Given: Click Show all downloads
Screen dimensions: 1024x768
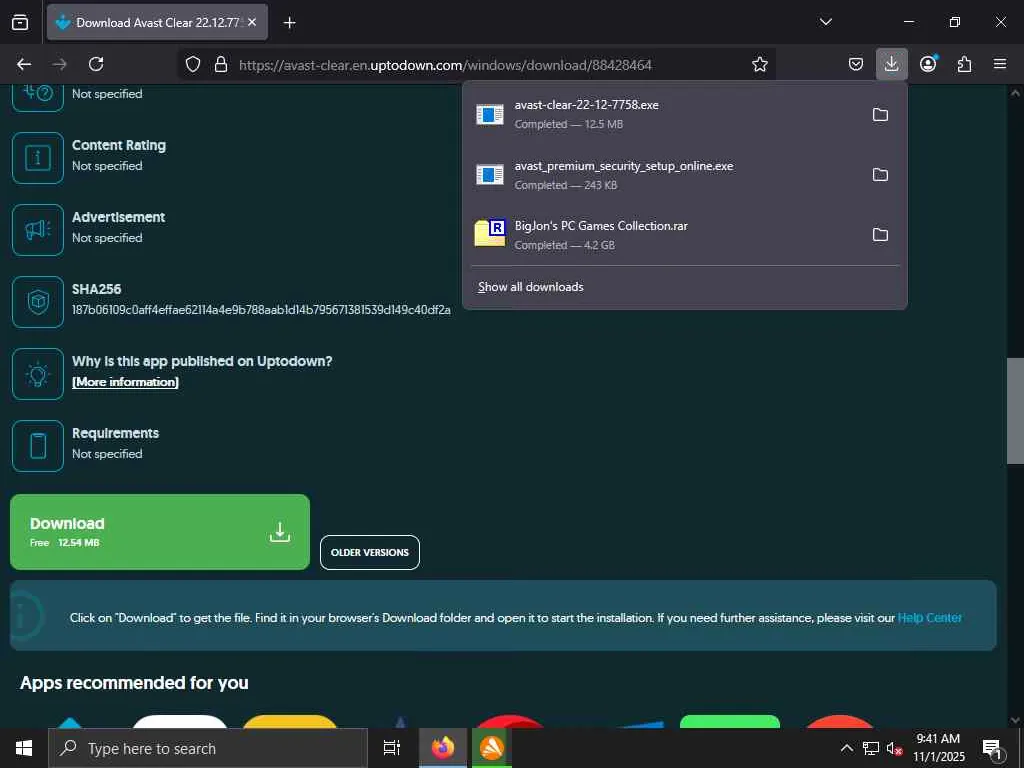Looking at the screenshot, I should [530, 287].
